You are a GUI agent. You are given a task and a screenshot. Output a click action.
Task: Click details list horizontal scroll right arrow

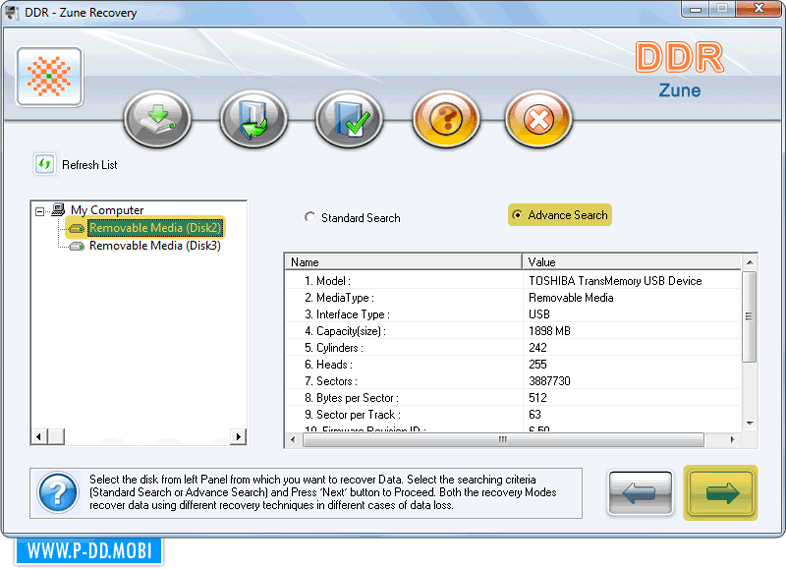click(732, 440)
